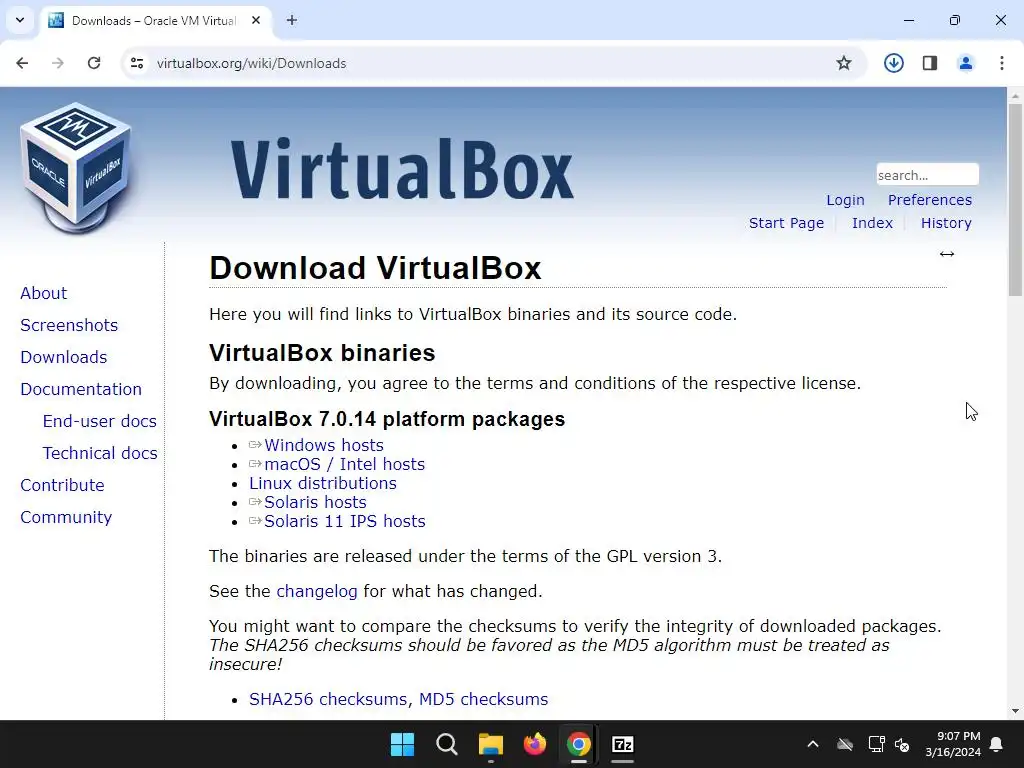The height and width of the screenshot is (768, 1024).
Task: Show hidden system tray icons chevron
Action: tap(813, 744)
